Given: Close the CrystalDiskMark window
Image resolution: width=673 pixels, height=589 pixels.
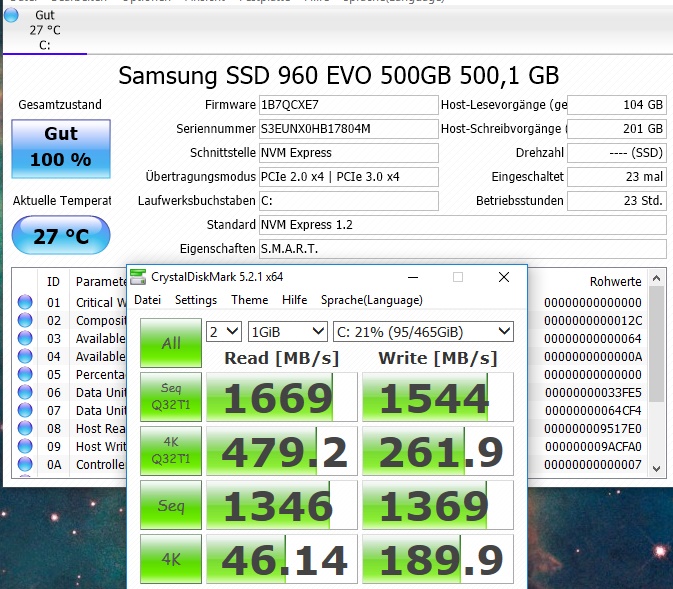Looking at the screenshot, I should tap(504, 277).
